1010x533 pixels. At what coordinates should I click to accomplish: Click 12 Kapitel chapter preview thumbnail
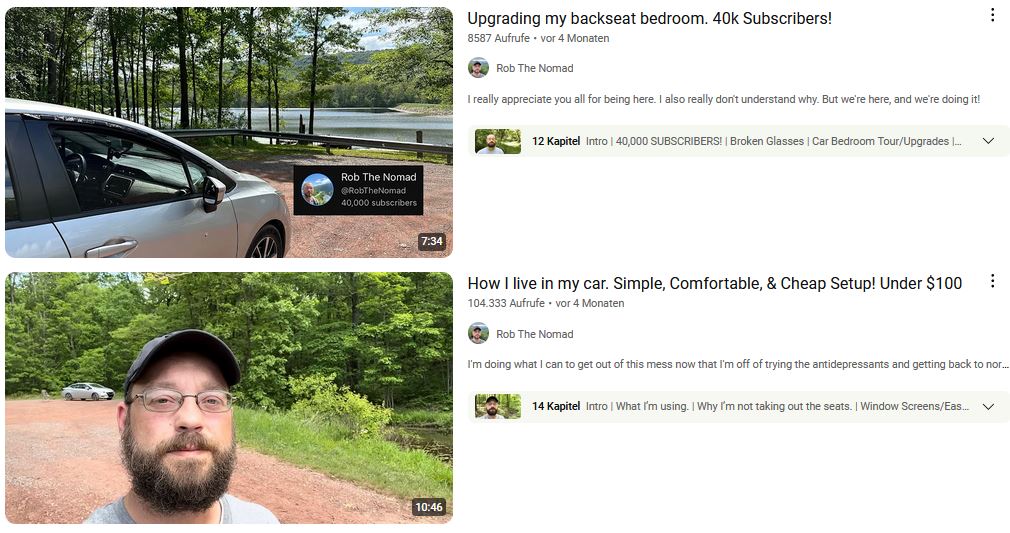498,141
